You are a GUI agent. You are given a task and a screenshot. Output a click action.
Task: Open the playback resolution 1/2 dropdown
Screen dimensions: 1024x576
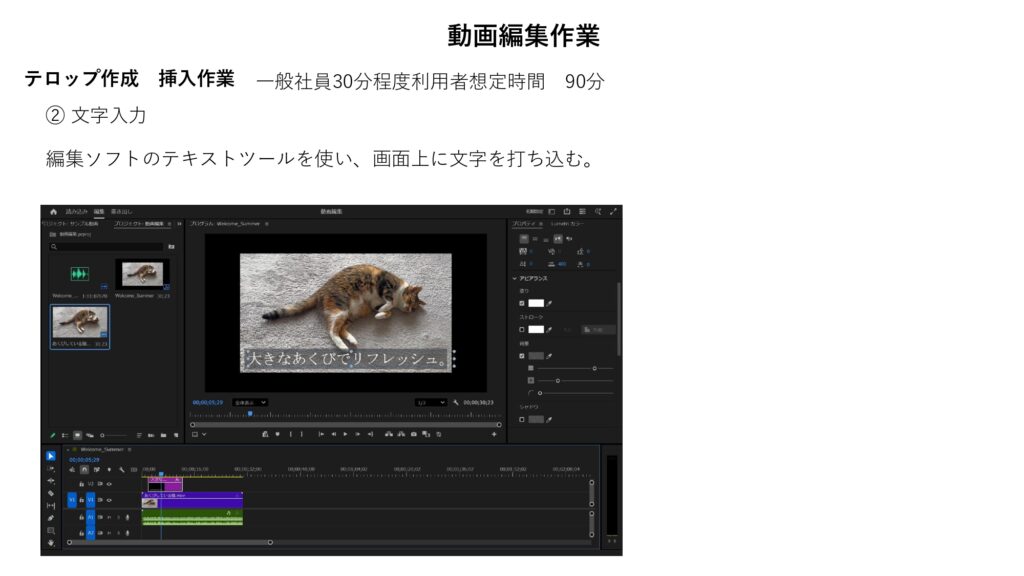[x=431, y=402]
